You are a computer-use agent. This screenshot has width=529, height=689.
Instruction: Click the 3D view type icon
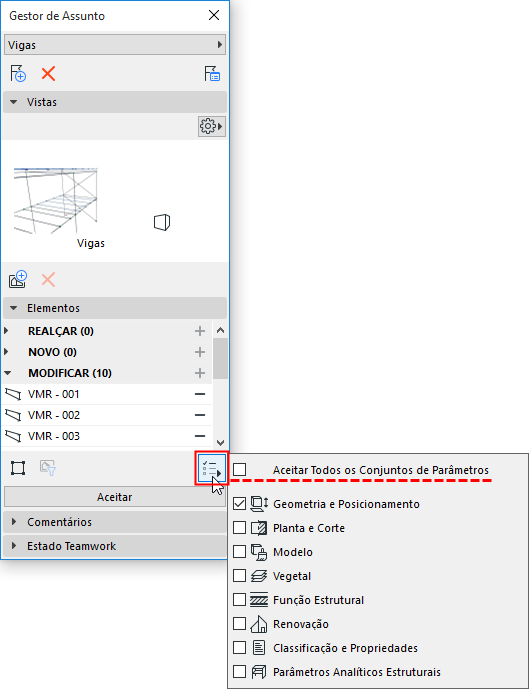162,222
